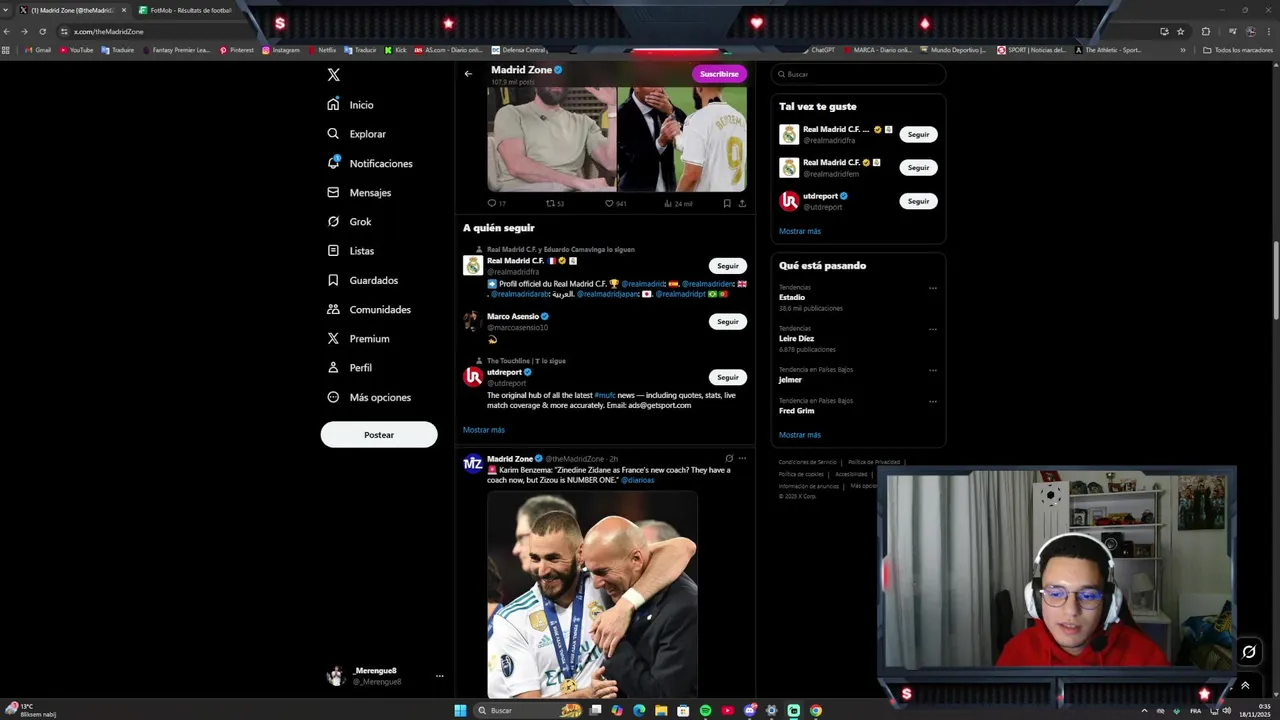Follow @realmadridfem in Tal vez te guste
This screenshot has height=720, width=1280.
(918, 167)
